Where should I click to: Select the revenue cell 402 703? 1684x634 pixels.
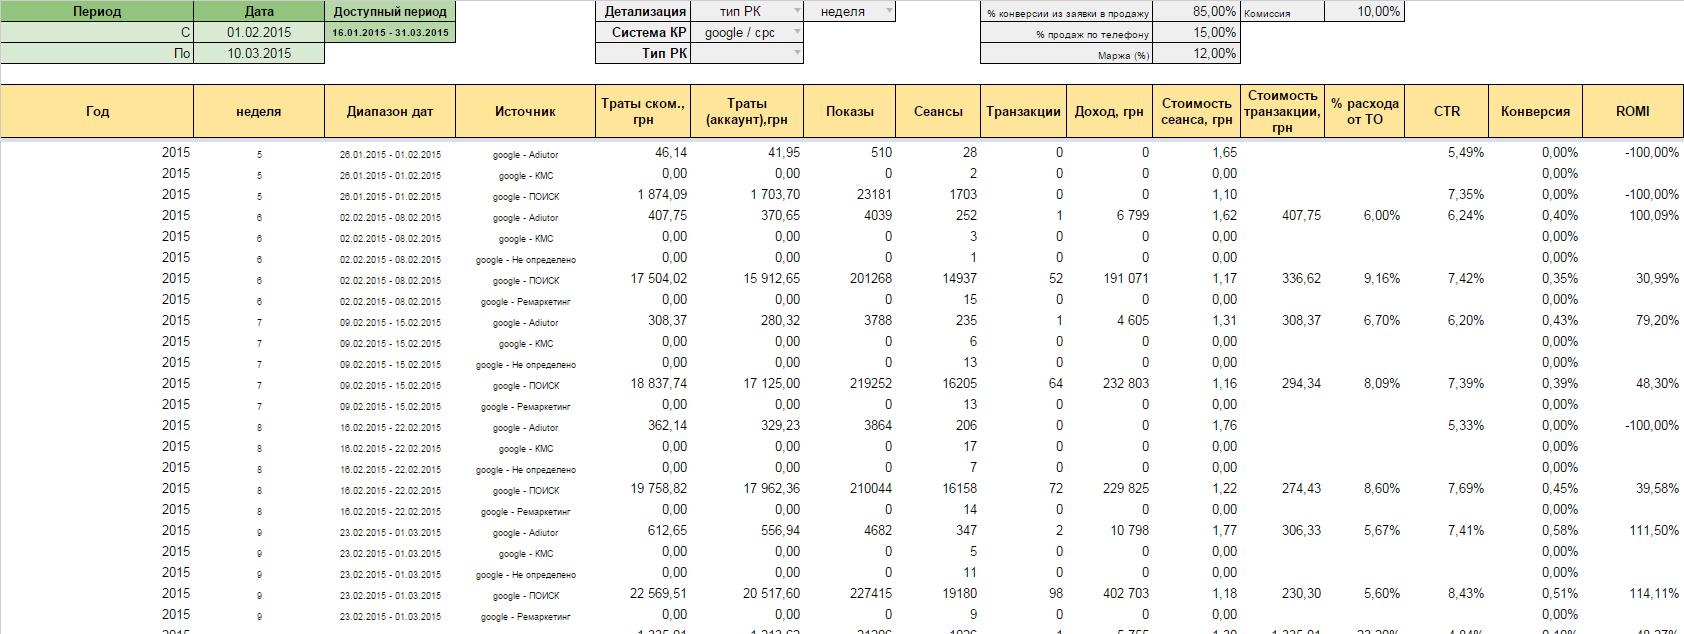1126,593
